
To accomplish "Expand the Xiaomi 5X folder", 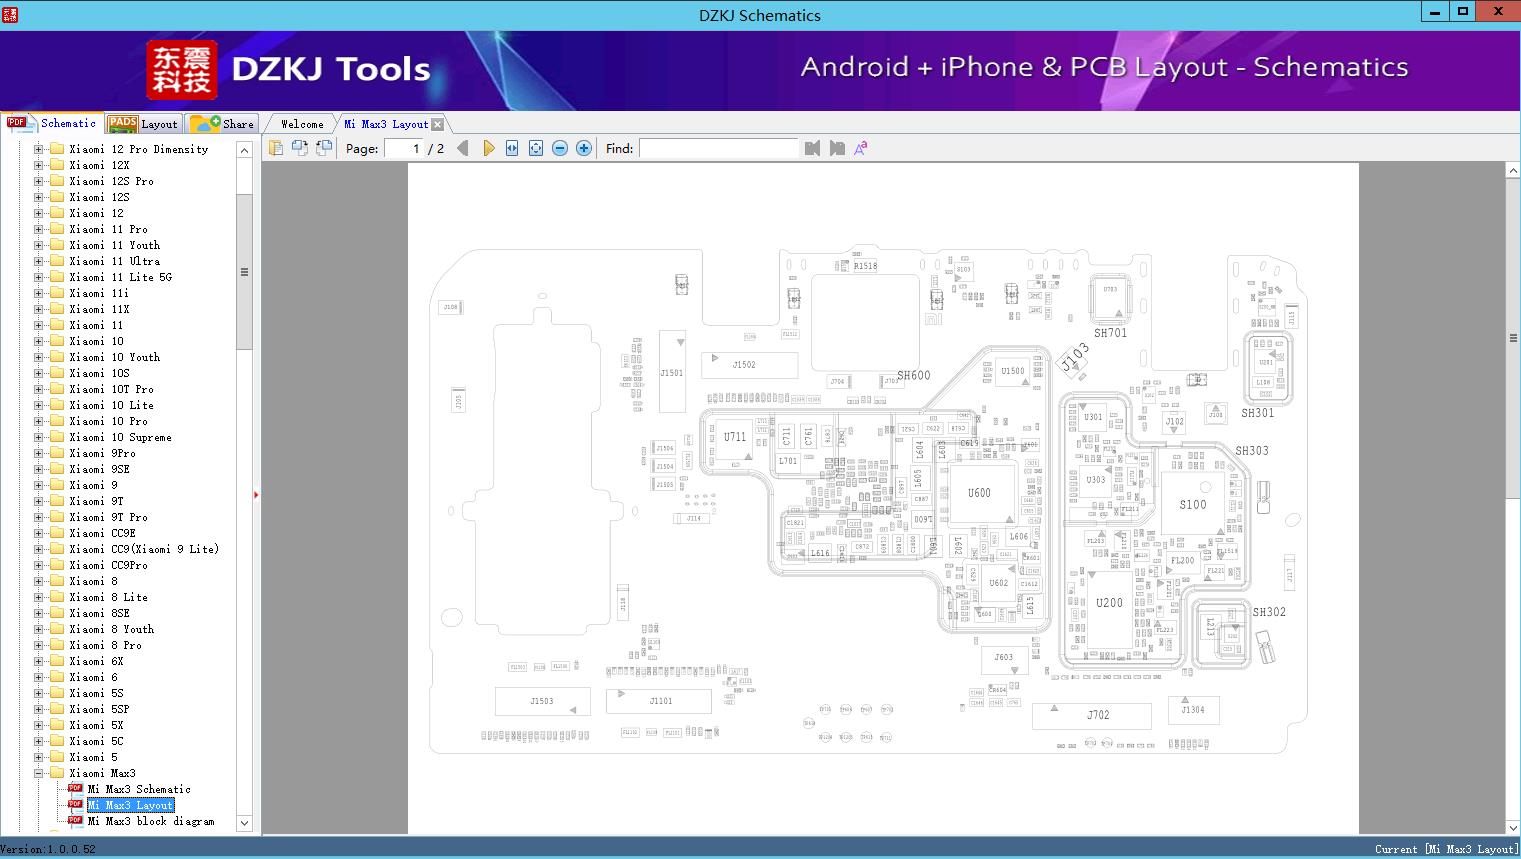I will click(39, 725).
